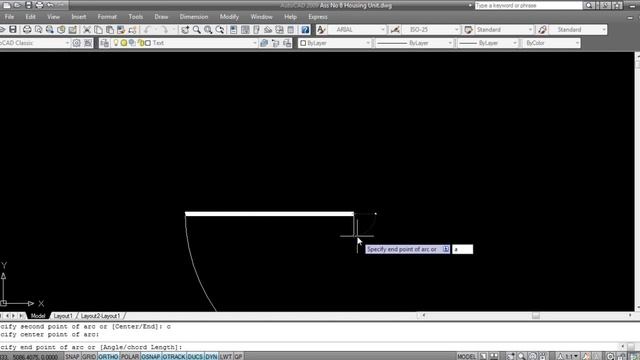Toggle GRID display in status bar

(89, 356)
